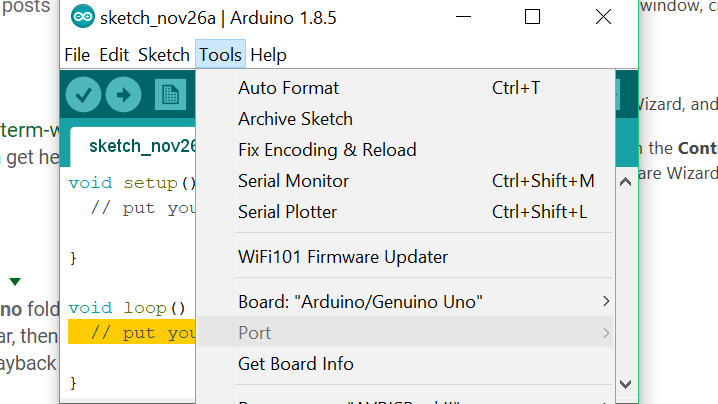
Task: Open the Sketch menu
Action: (x=164, y=55)
